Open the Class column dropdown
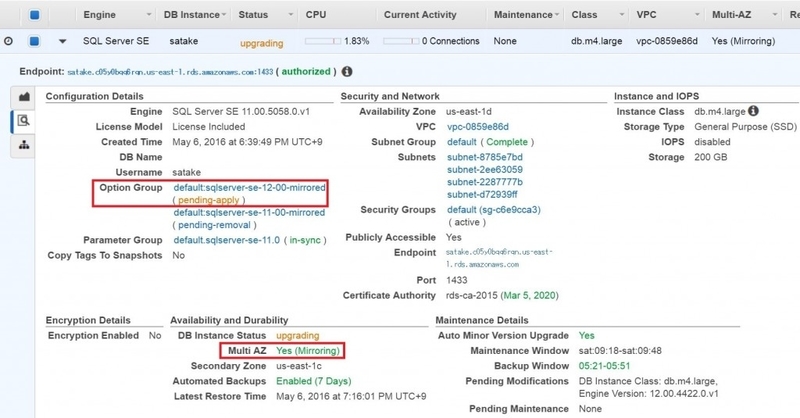 click(621, 15)
